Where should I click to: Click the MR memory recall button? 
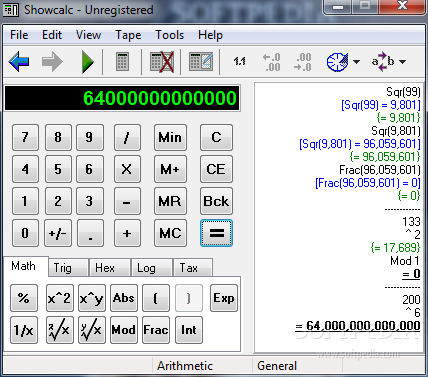pos(170,201)
